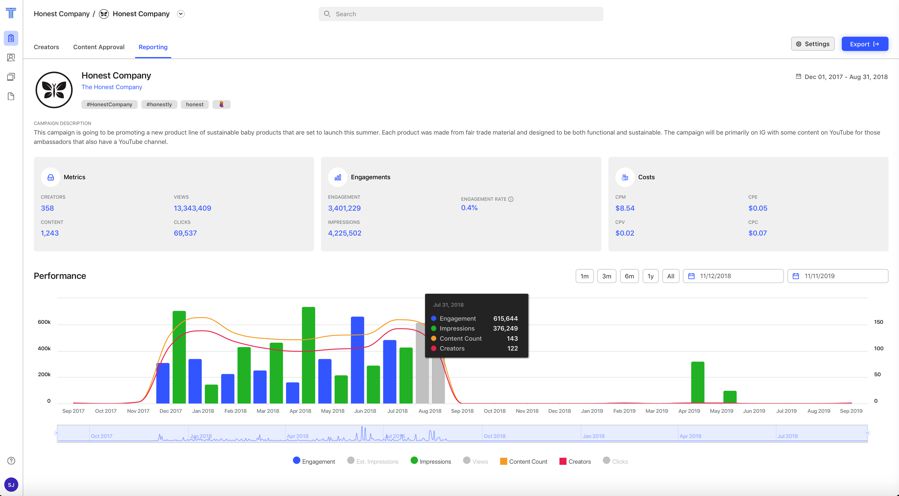Open the 11/11/2019 end date picker
Viewport: 899px width, 496px height.
point(838,276)
